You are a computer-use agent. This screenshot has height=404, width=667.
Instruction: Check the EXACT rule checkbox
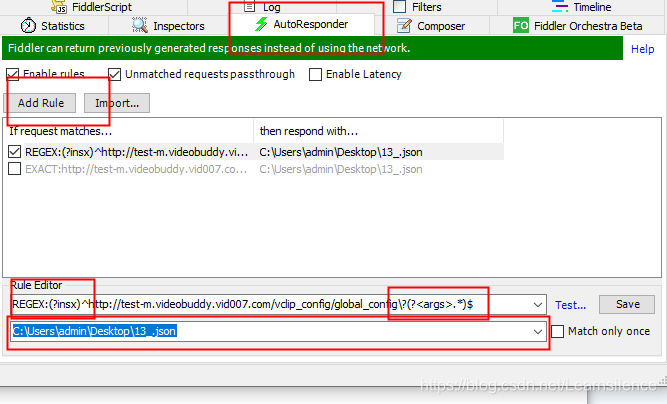14,169
